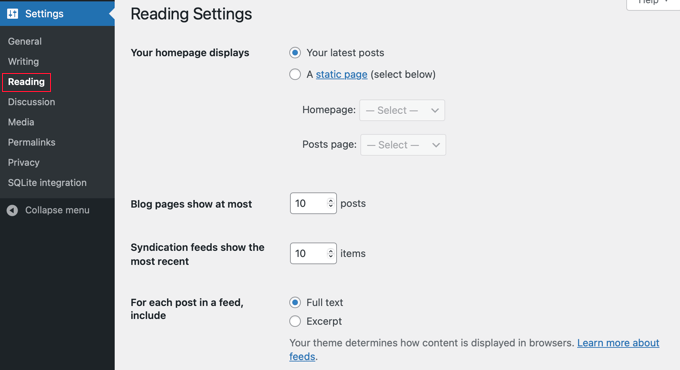Select Full text feed option
The height and width of the screenshot is (370, 680).
[x=295, y=302]
